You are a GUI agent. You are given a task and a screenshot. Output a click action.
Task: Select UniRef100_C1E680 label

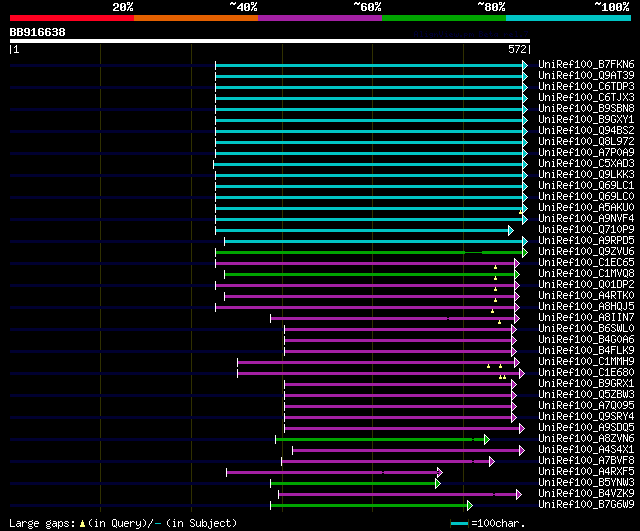(586, 373)
